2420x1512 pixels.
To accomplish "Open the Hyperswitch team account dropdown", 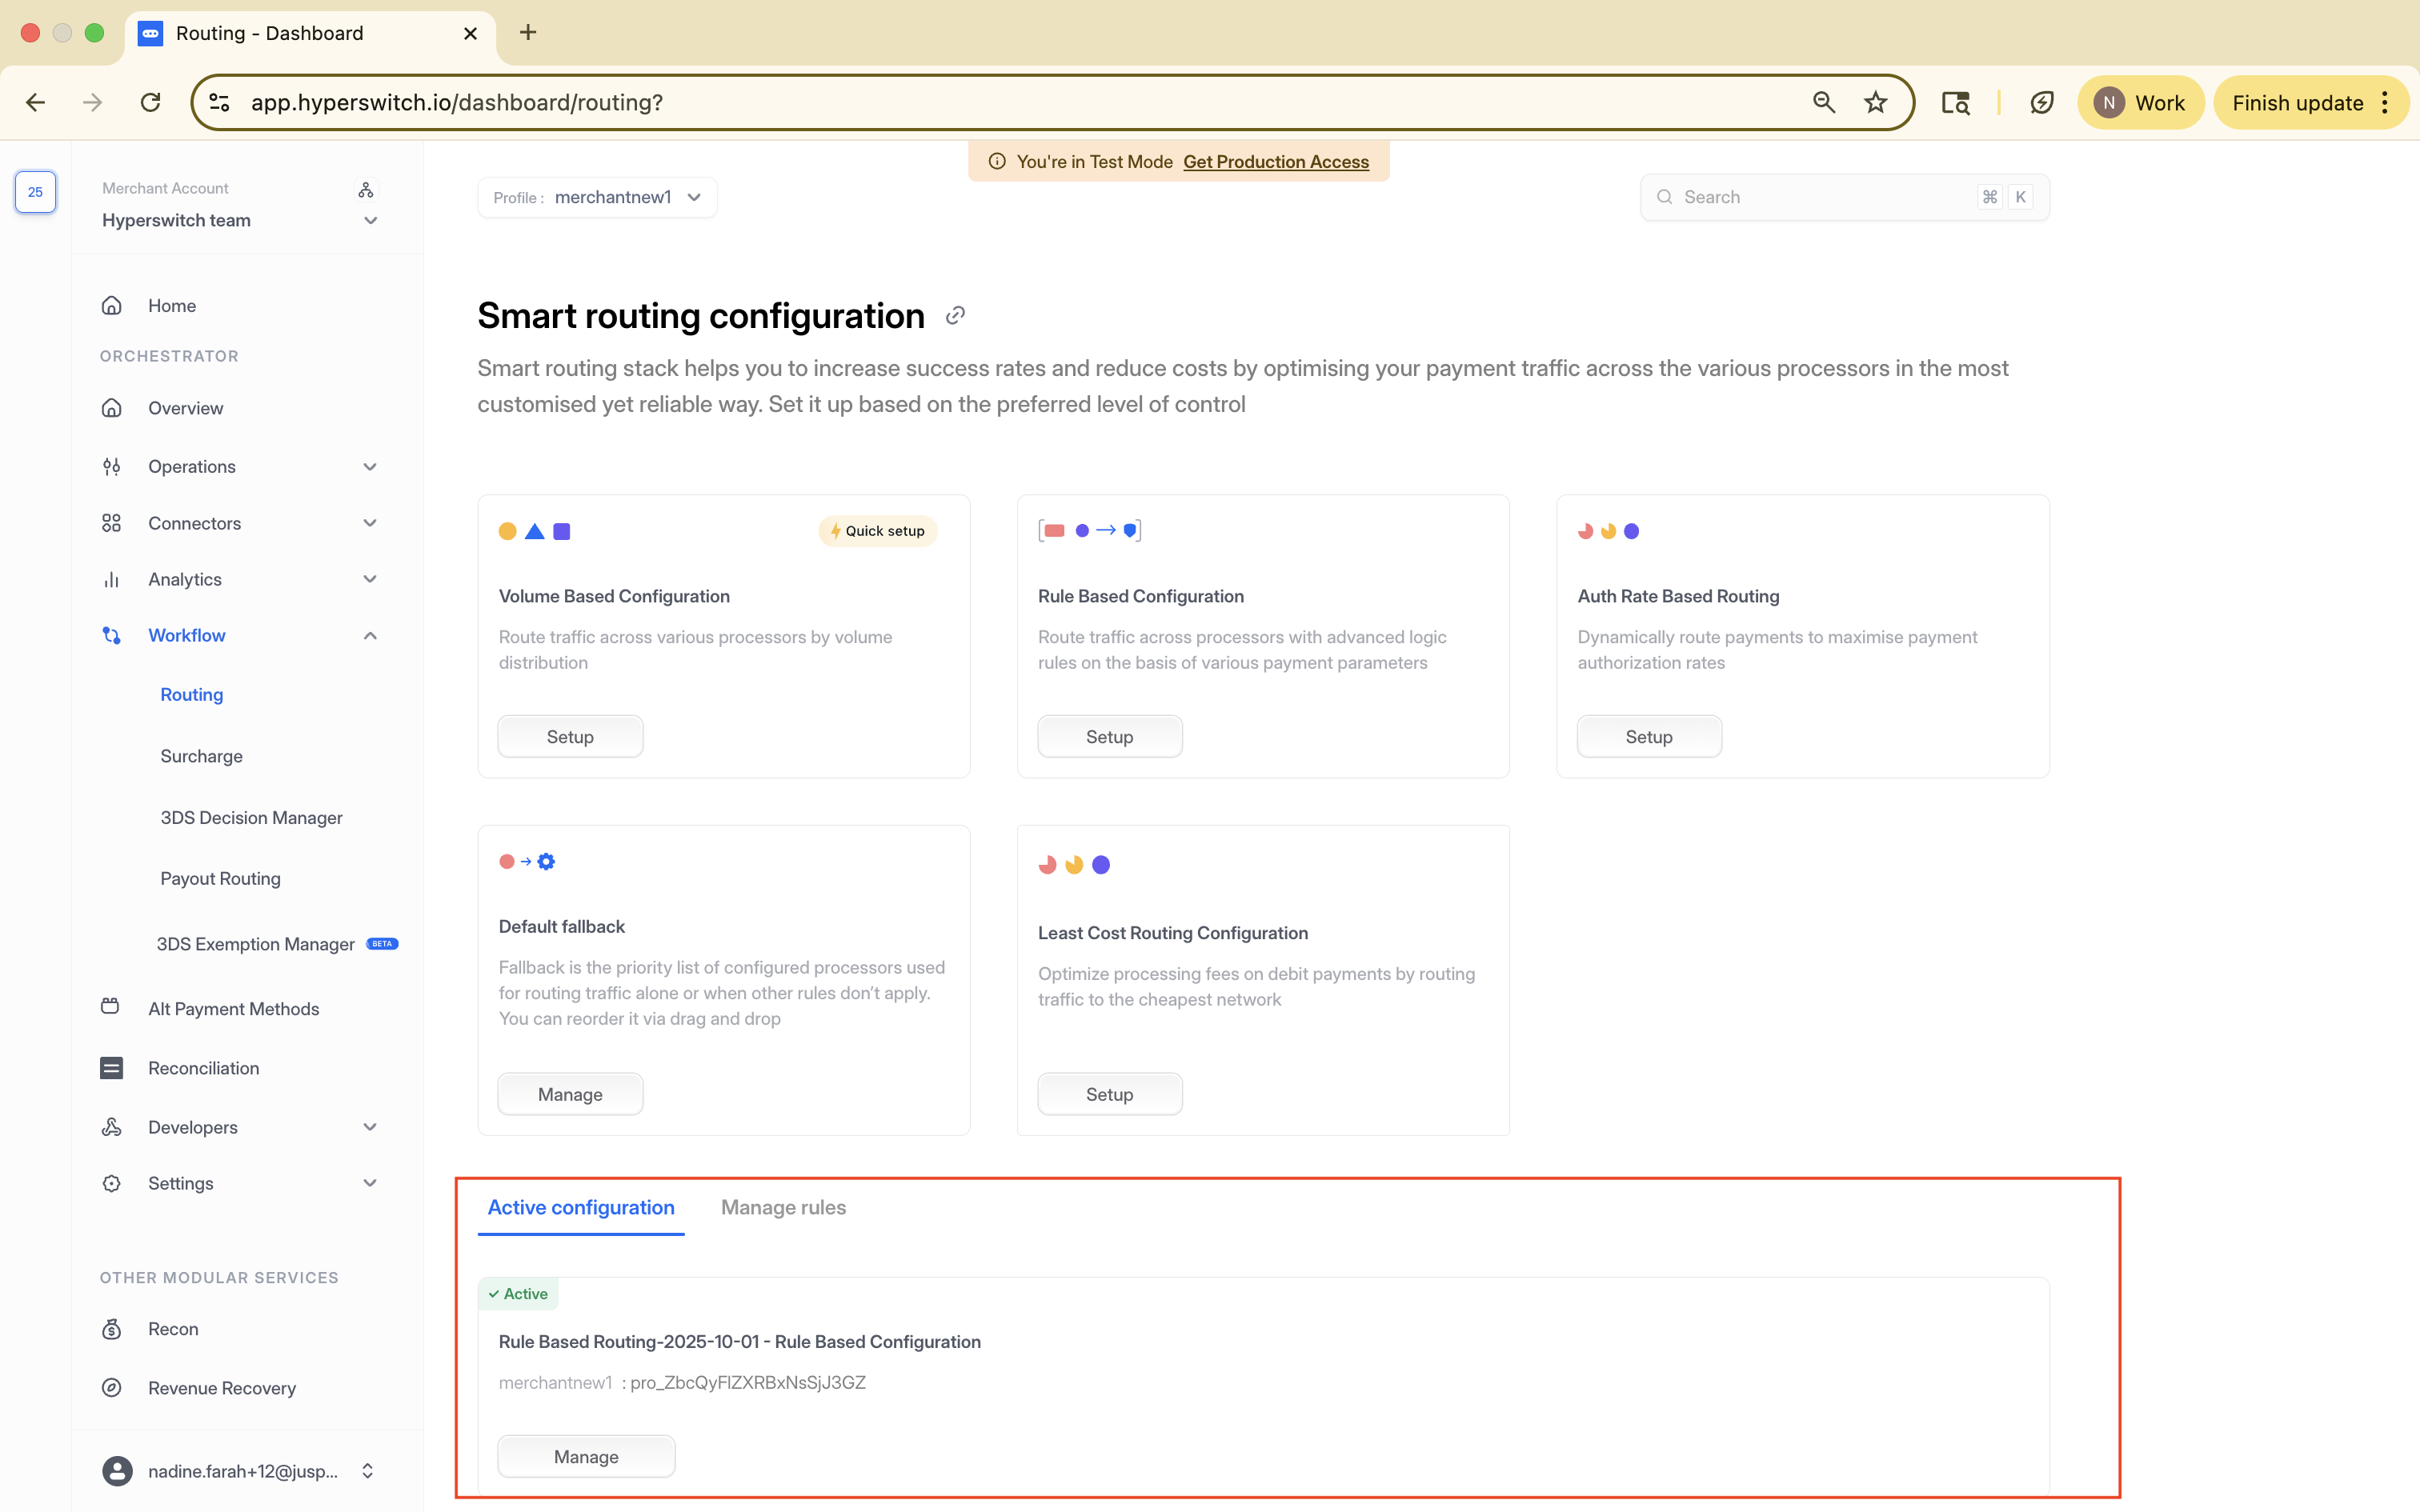I will pos(369,221).
